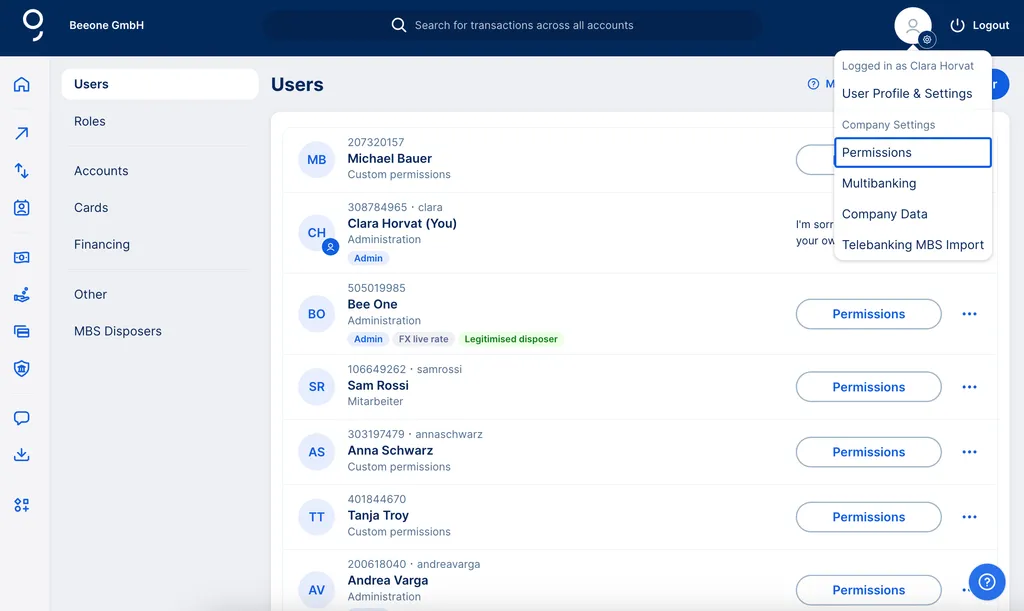This screenshot has width=1024, height=611.
Task: Go to Roles in the side navigation
Action: (90, 121)
